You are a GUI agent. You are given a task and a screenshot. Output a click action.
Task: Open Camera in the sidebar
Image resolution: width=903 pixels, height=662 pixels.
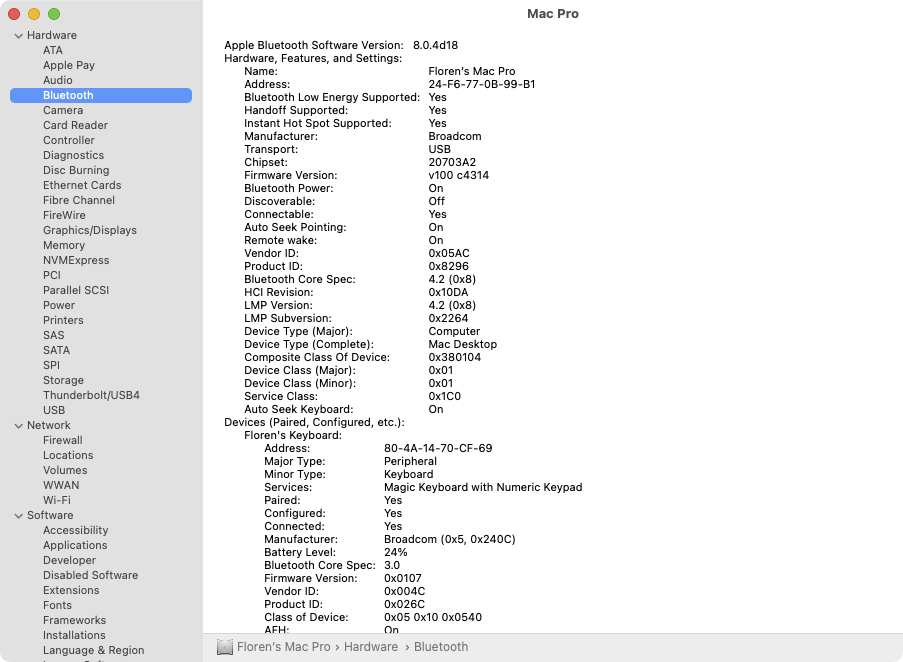pyautogui.click(x=63, y=111)
